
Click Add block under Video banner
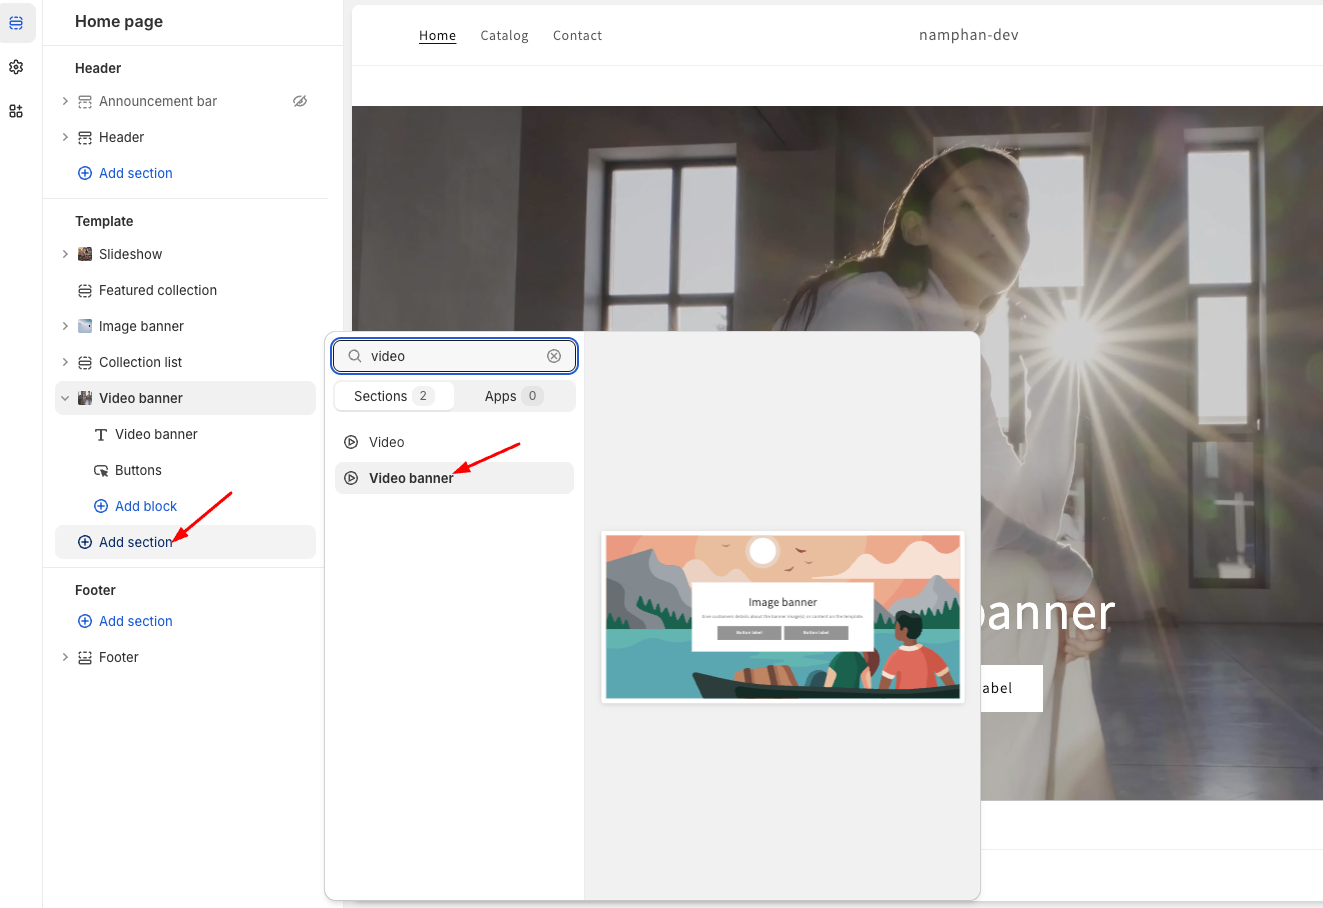pos(135,506)
